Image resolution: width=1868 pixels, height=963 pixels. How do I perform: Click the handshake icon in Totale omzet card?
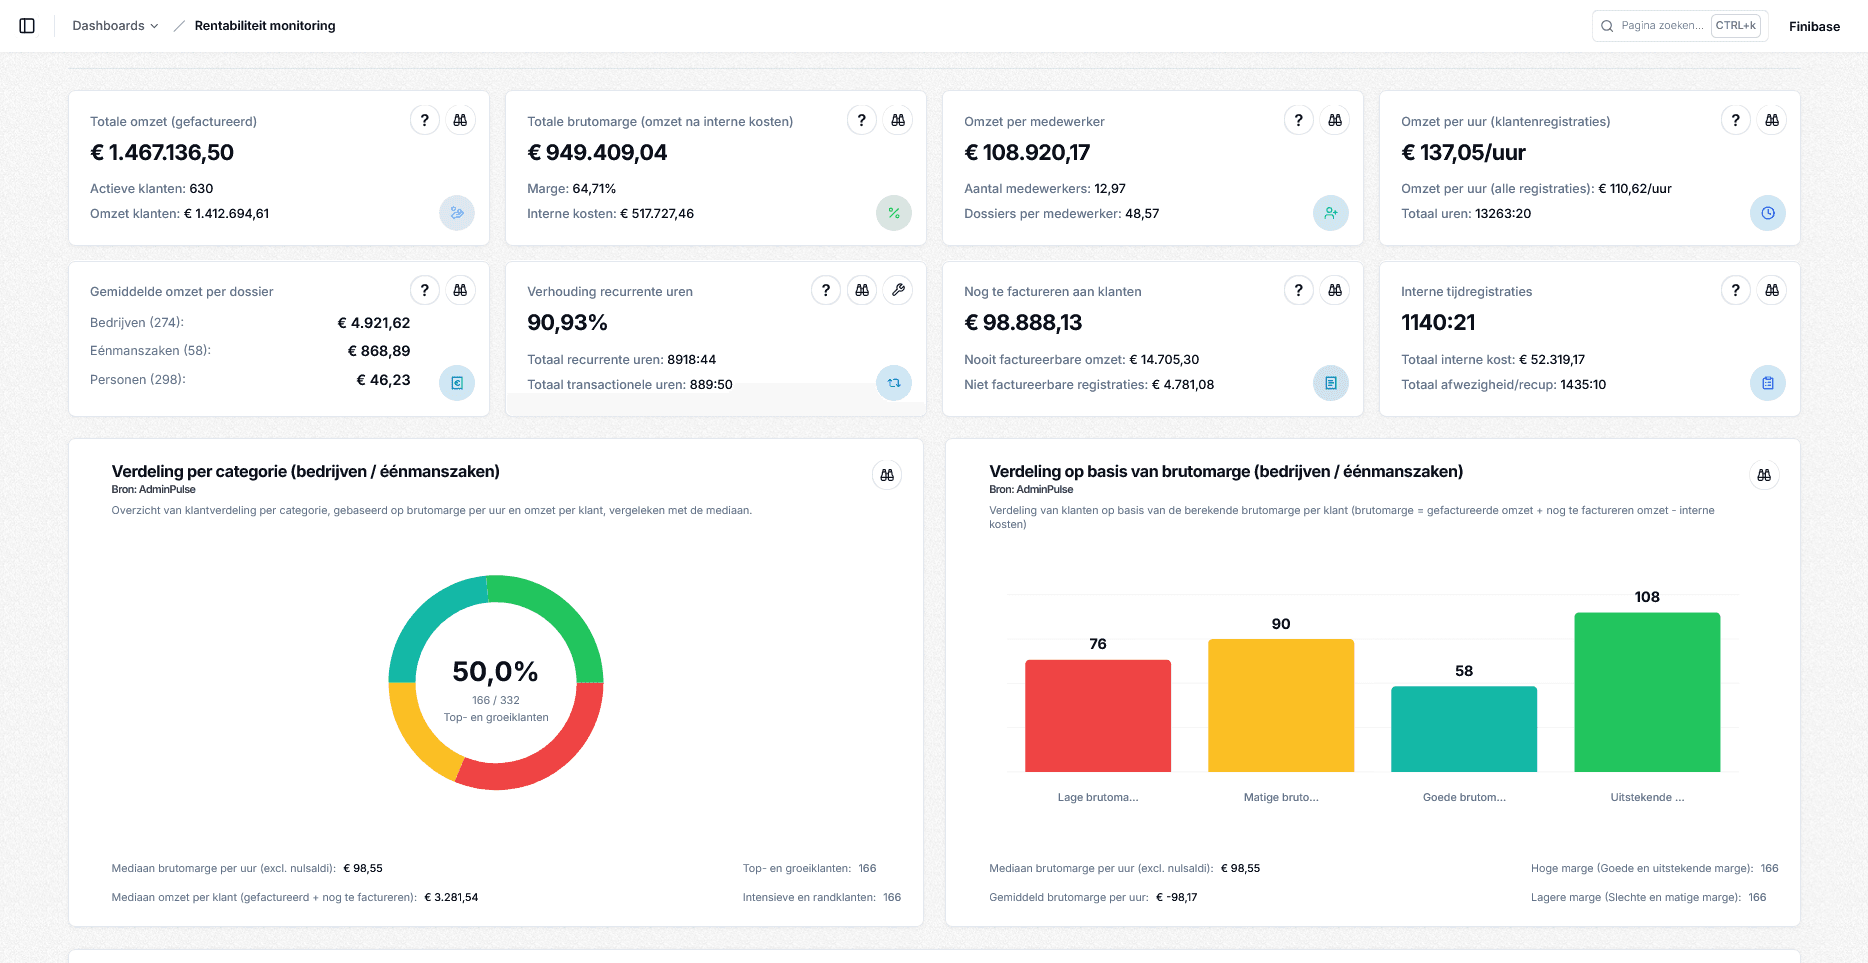click(x=457, y=213)
